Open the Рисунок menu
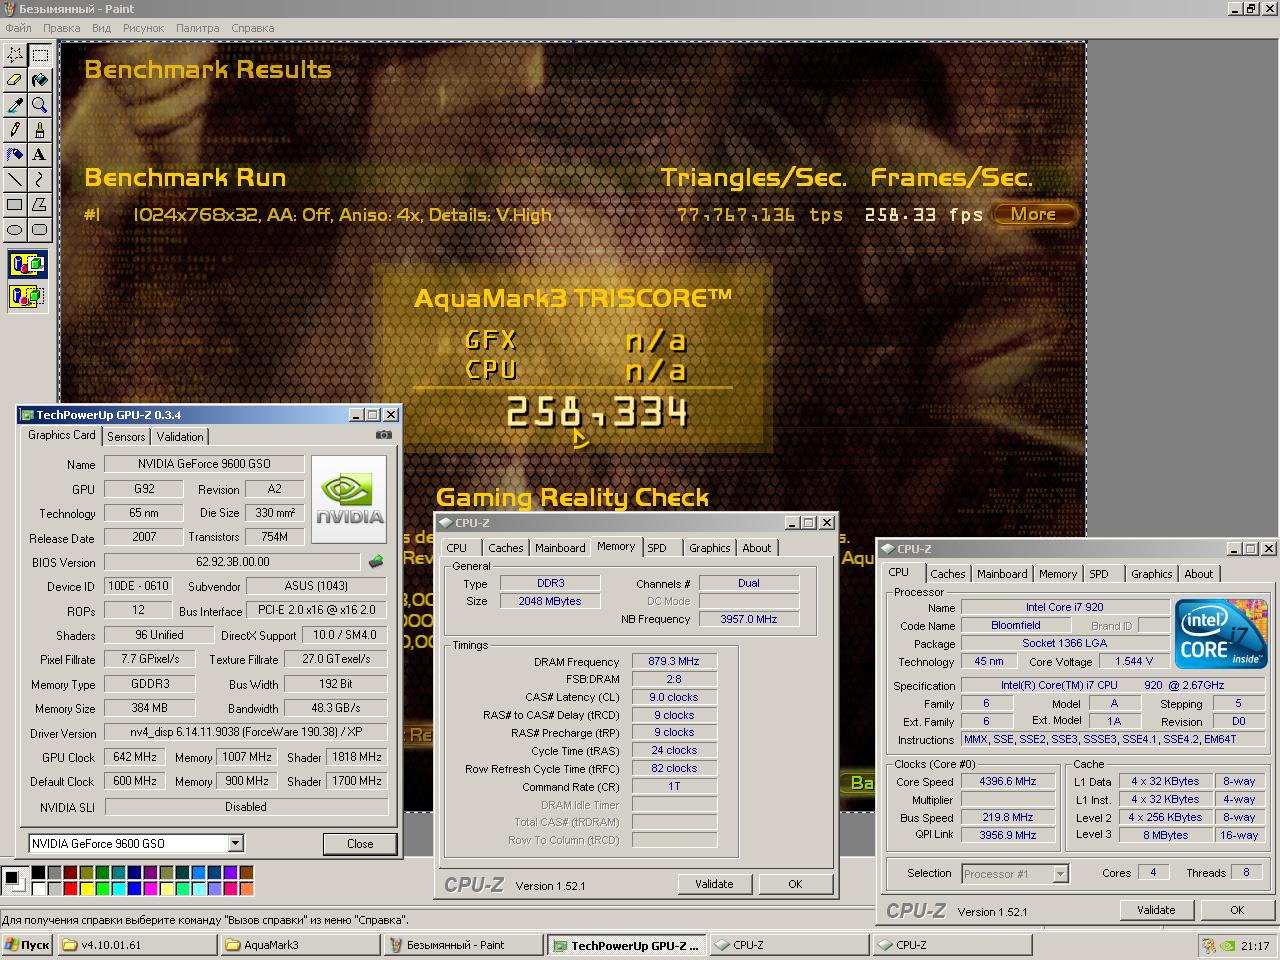This screenshot has width=1280, height=960. point(143,28)
